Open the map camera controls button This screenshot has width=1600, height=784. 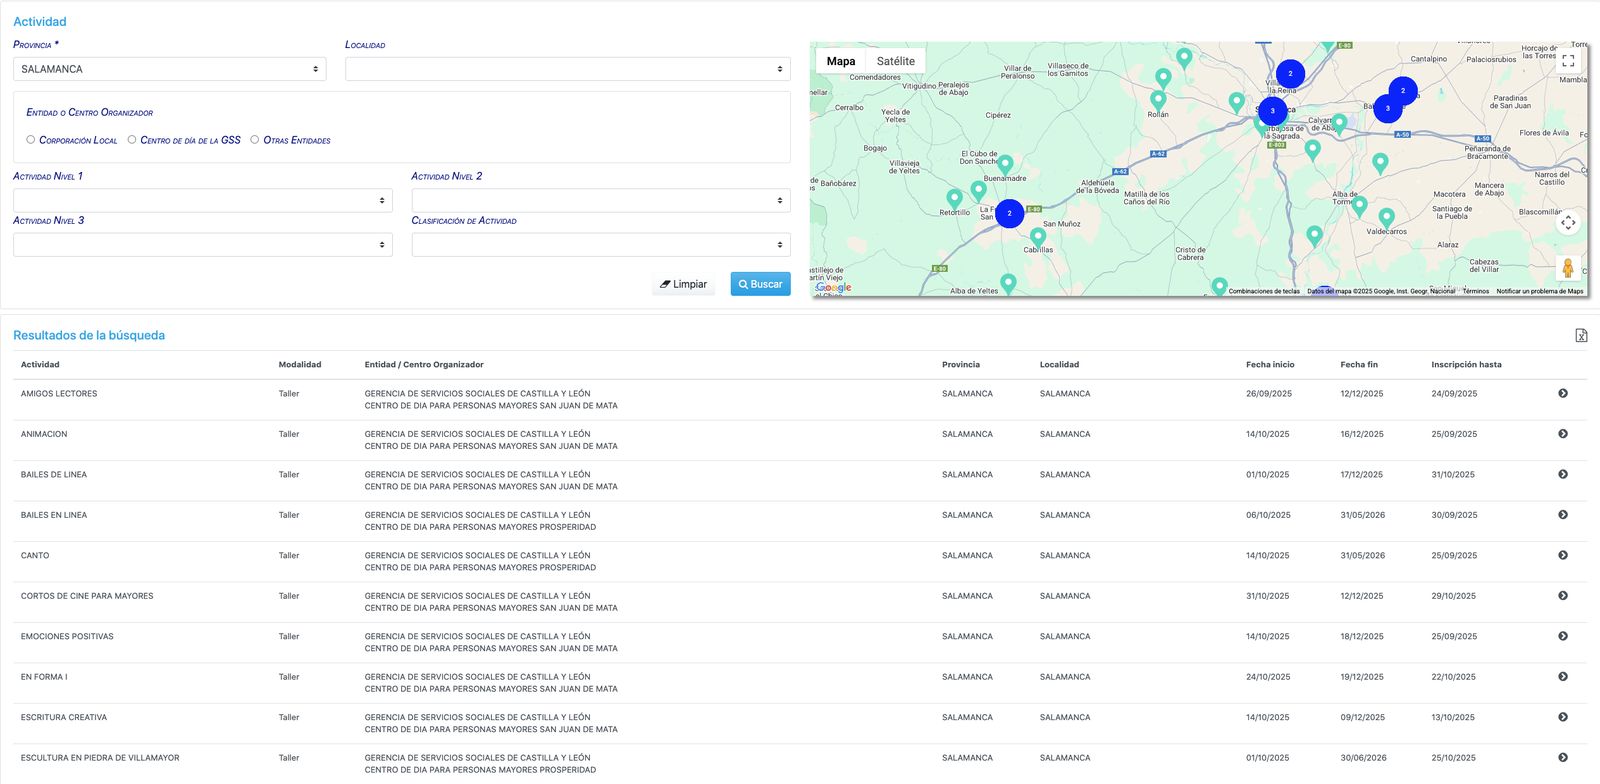tap(1568, 223)
